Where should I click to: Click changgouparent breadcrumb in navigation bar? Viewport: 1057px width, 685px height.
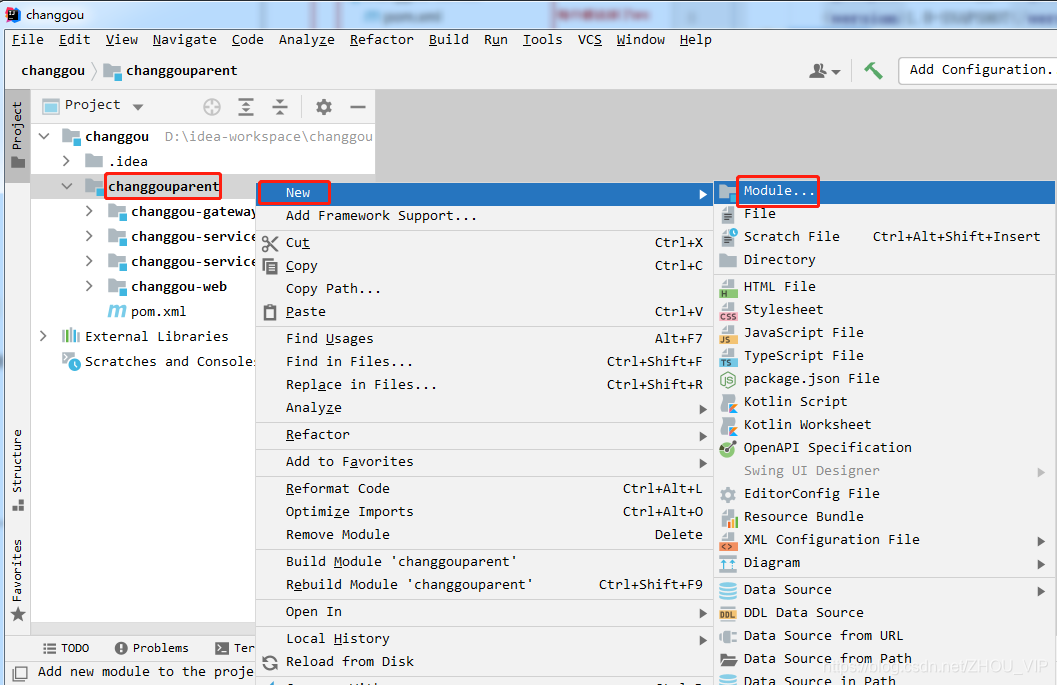(x=170, y=71)
